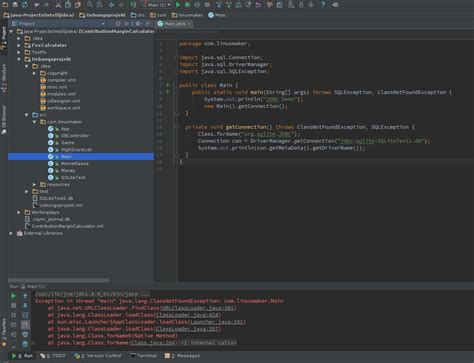The width and height of the screenshot is (474, 363).
Task: Click the Navigate Back arrow icon
Action: (111, 5)
